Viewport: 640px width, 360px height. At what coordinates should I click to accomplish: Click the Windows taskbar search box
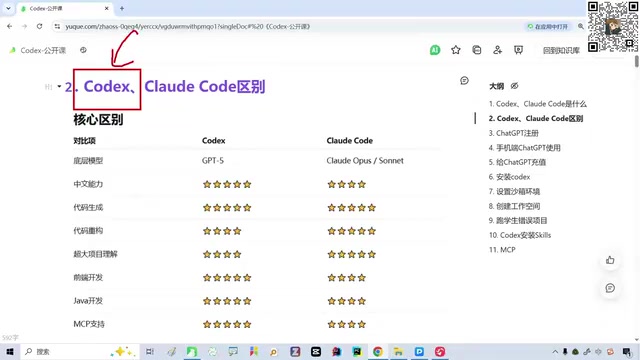(x=80, y=351)
